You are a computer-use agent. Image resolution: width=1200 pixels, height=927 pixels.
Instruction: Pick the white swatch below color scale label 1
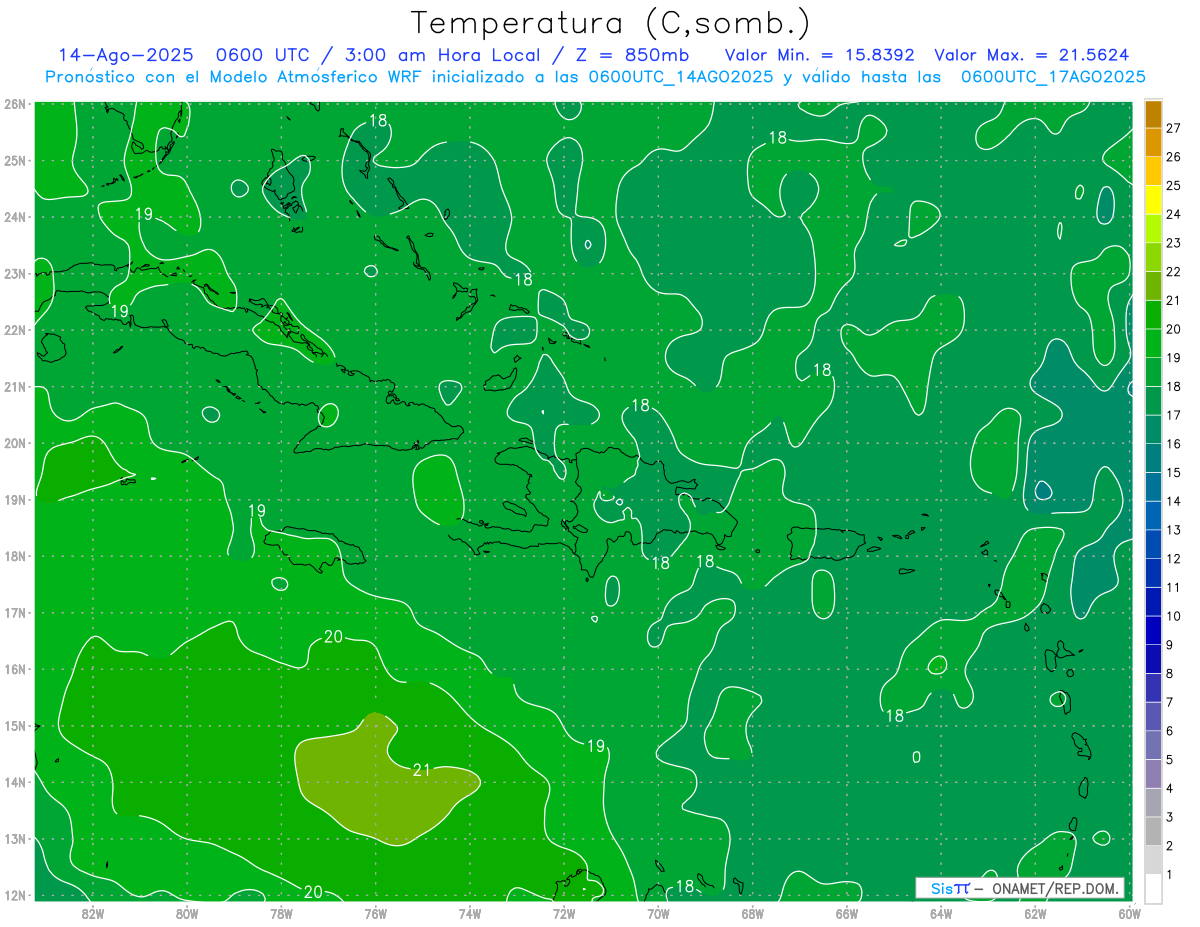(1152, 889)
